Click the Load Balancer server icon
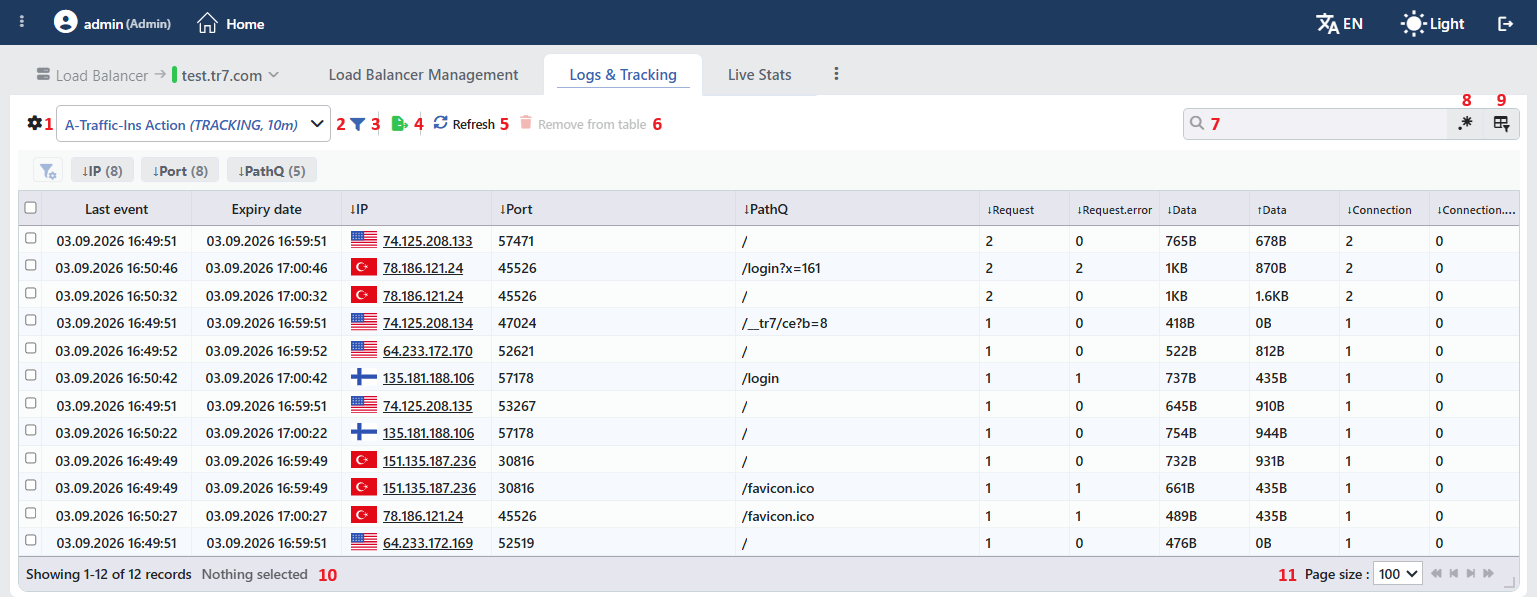Screen dimensions: 1537x597 coord(43,74)
